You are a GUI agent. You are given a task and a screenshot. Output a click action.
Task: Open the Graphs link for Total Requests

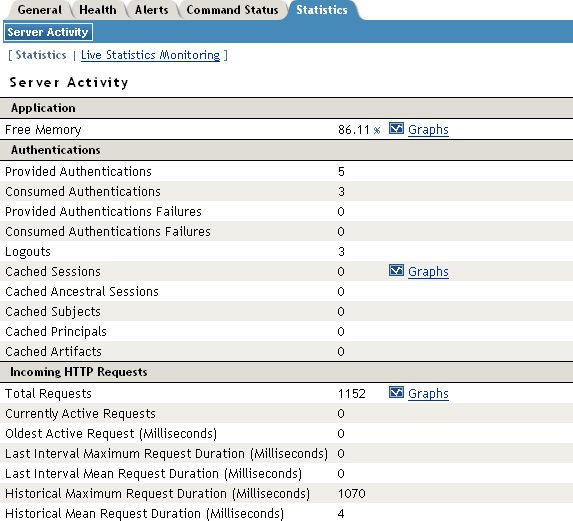(428, 394)
